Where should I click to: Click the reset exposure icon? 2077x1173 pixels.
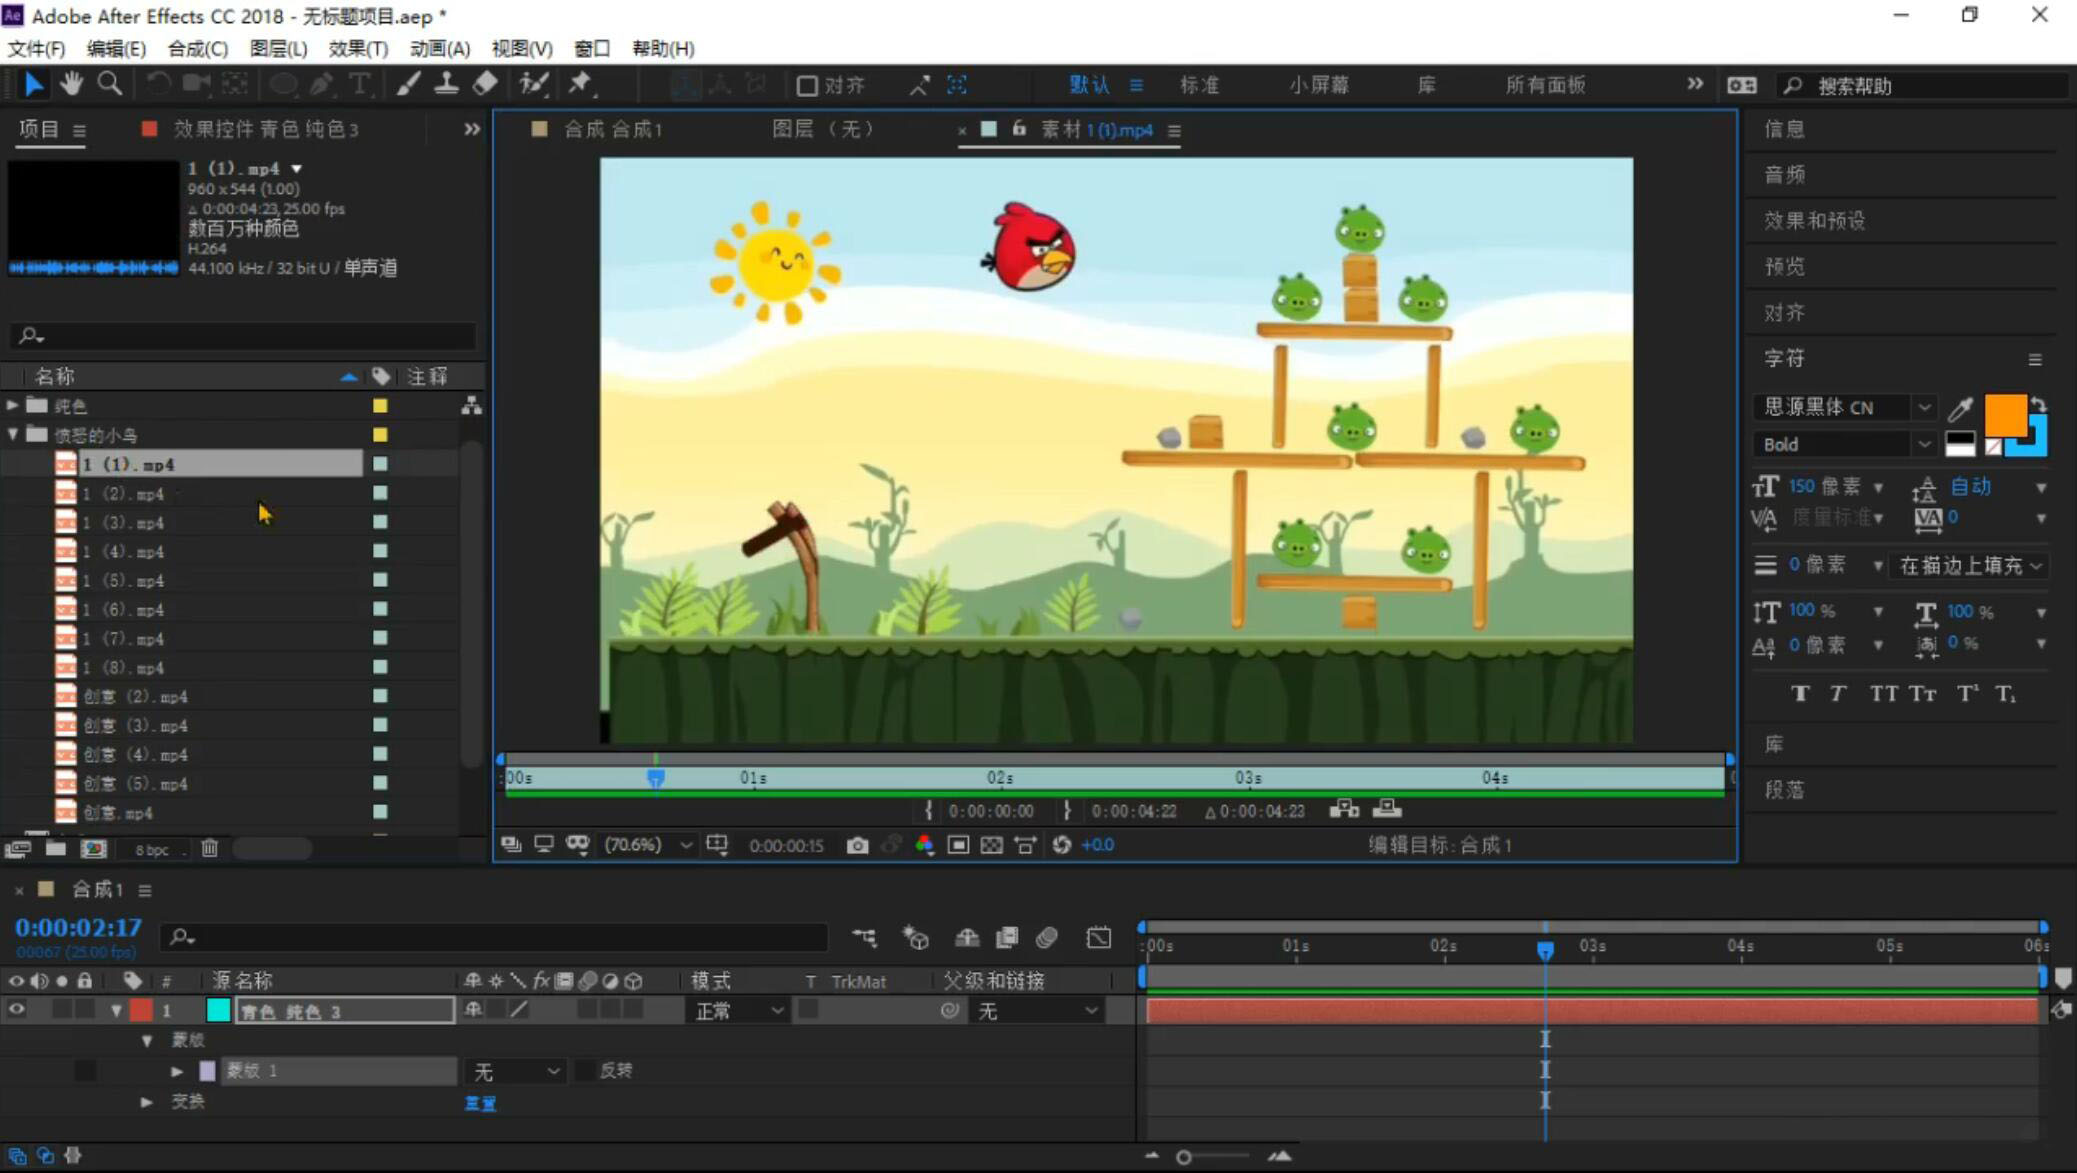tap(1061, 845)
